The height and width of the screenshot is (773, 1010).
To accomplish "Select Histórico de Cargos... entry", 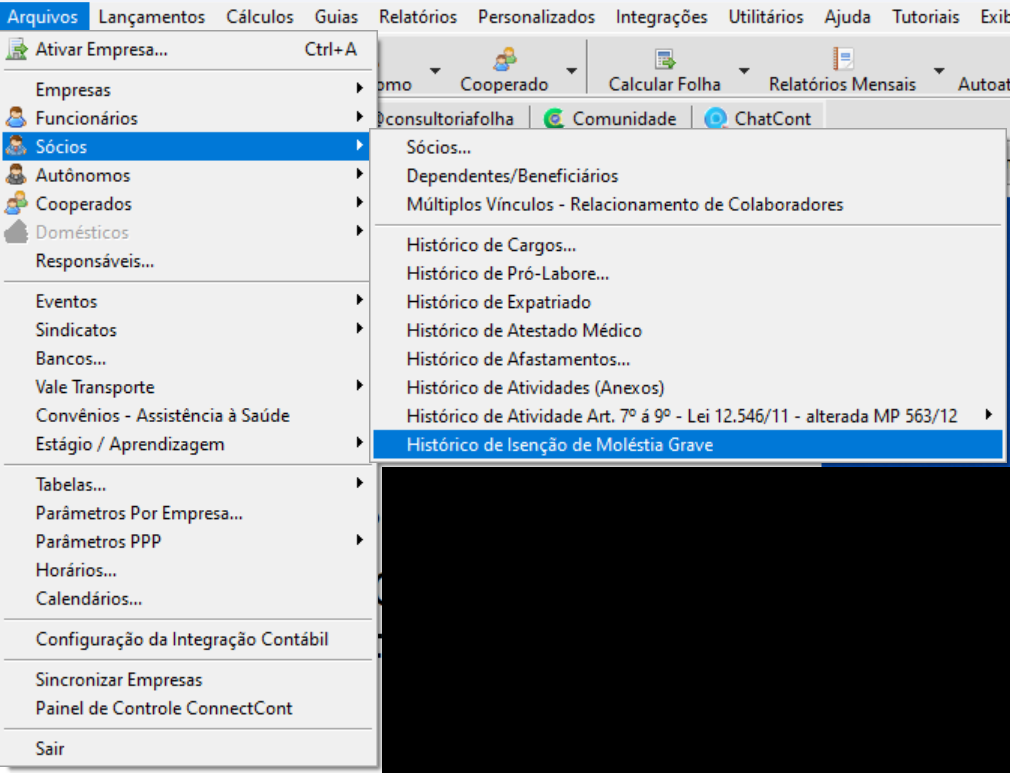I will tap(688, 245).
